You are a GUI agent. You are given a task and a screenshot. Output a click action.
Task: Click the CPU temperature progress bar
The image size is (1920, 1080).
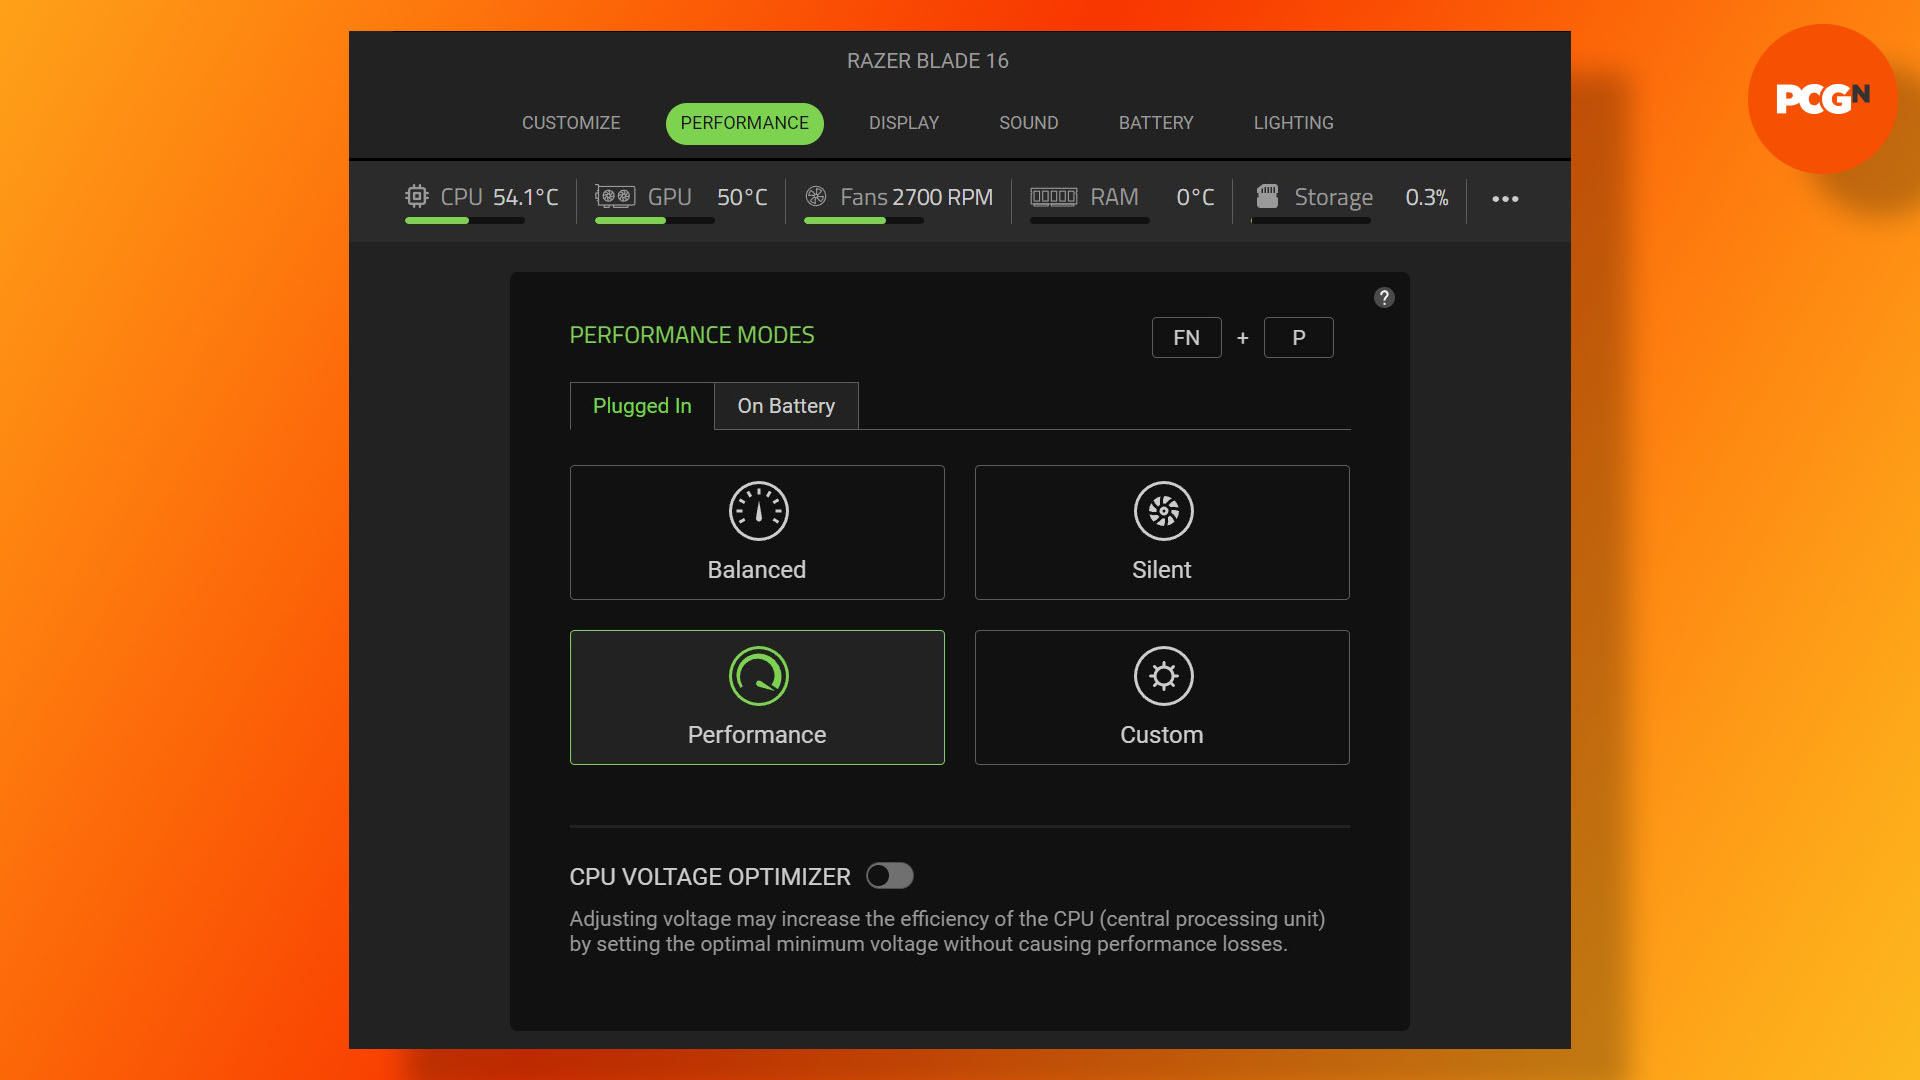[465, 220]
